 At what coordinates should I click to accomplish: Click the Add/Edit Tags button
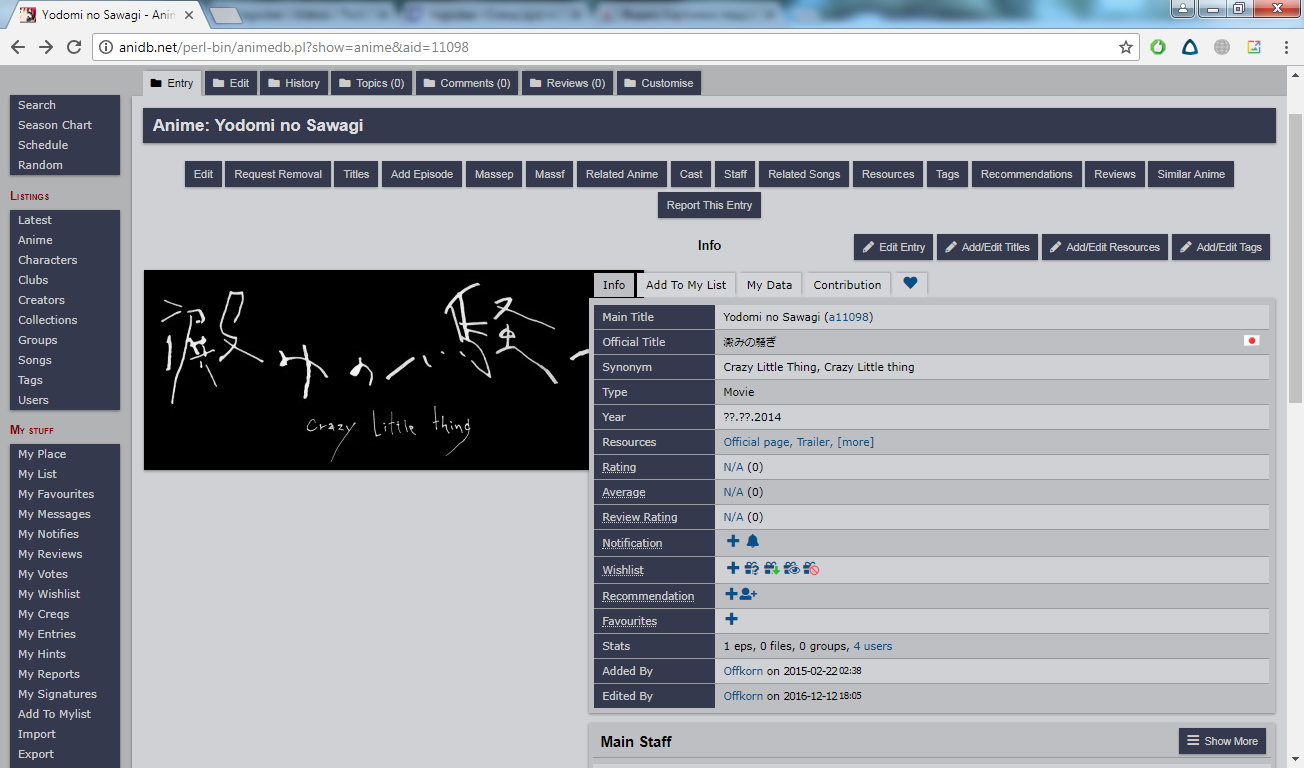pos(1220,247)
